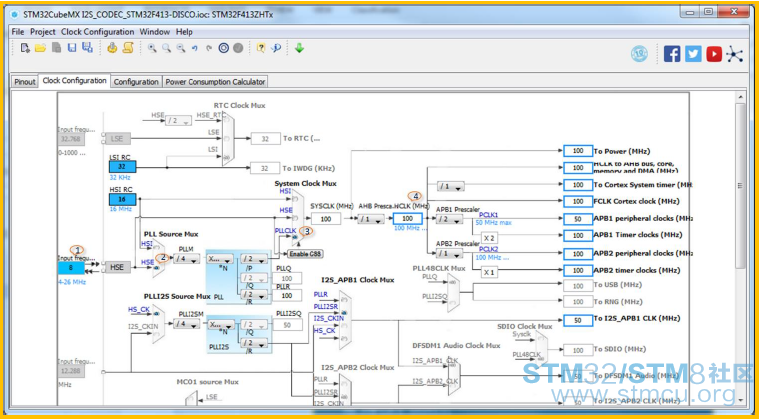This screenshot has height=419, width=760.
Task: Click the Generate Report scroll icon
Action: pyautogui.click(x=128, y=48)
